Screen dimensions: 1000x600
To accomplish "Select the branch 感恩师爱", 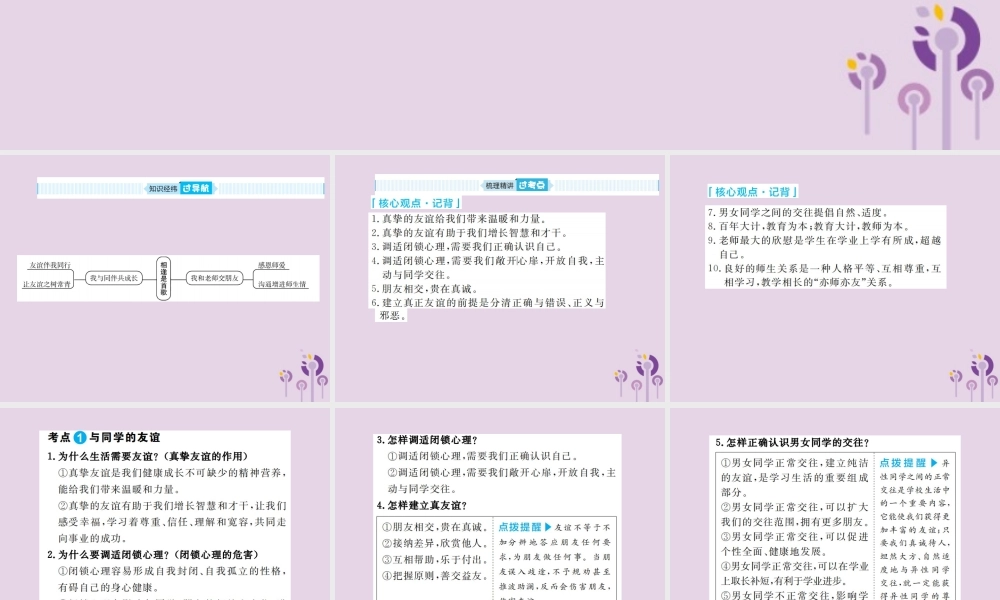I will point(271,265).
